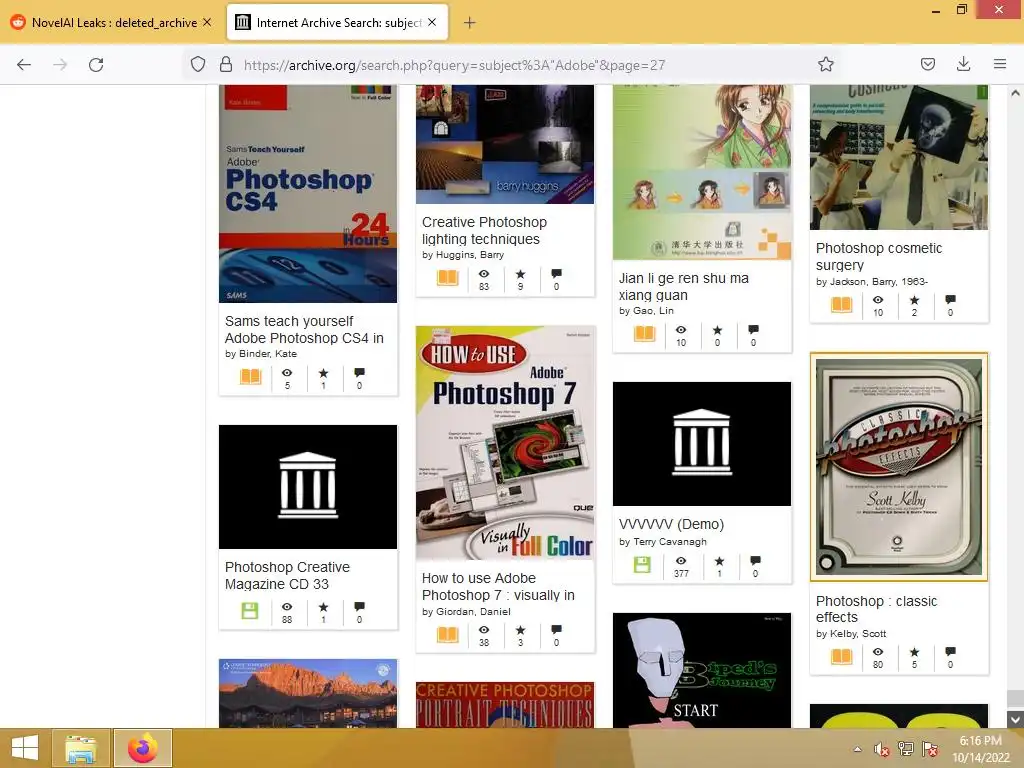Screen dimensions: 1024x768
Task: Open the Firefox downloads panel
Action: 963,64
